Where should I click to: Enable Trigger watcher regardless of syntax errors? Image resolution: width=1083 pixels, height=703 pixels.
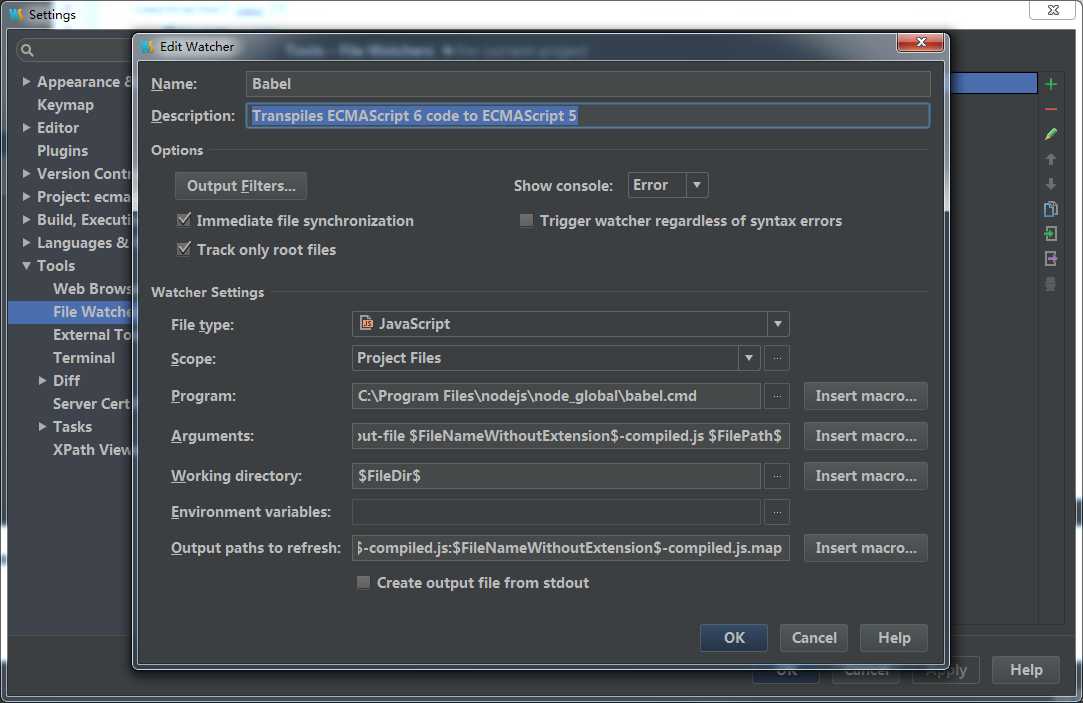[526, 220]
